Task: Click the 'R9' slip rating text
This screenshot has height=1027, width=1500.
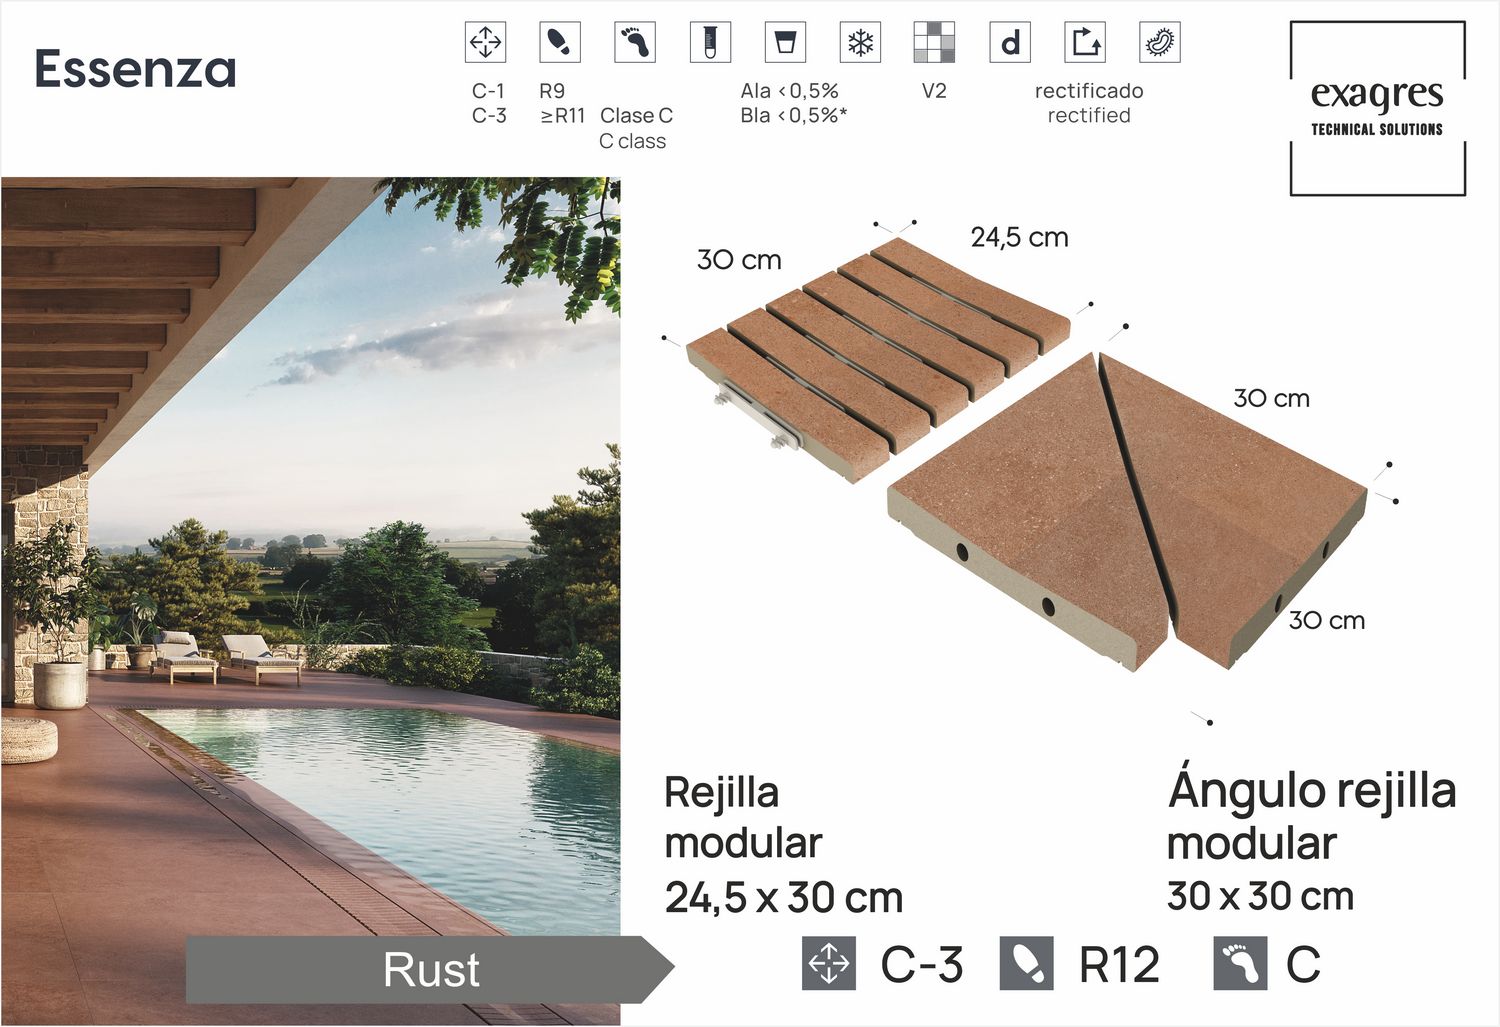Action: coord(552,91)
